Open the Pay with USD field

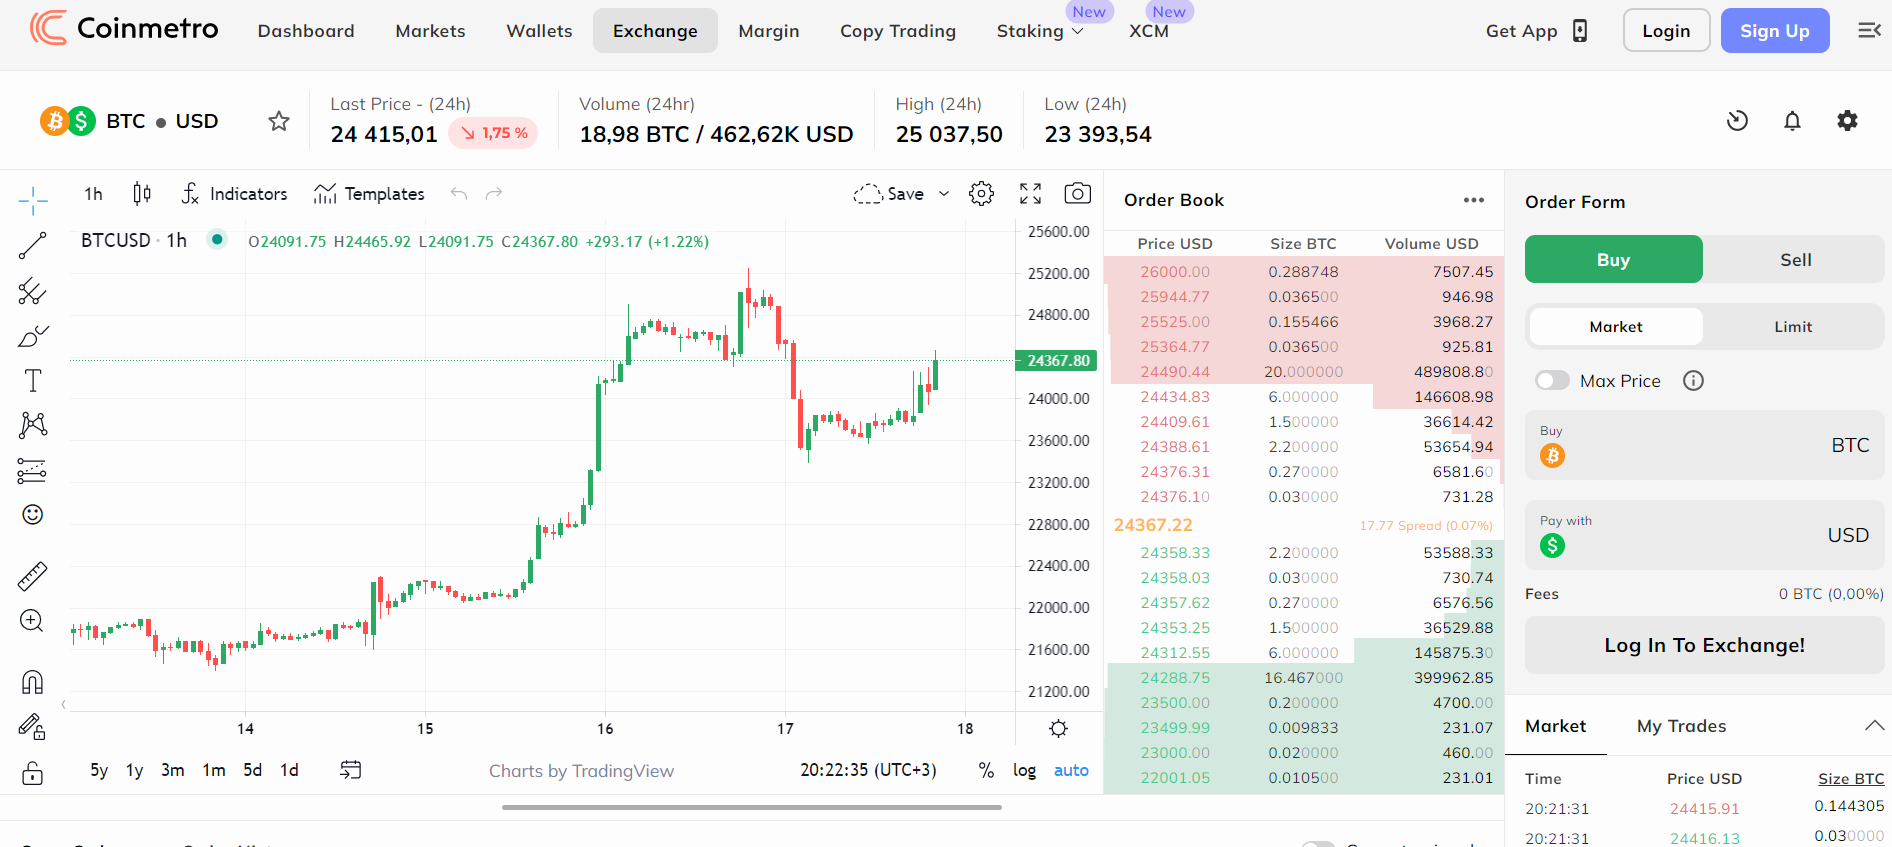1704,535
